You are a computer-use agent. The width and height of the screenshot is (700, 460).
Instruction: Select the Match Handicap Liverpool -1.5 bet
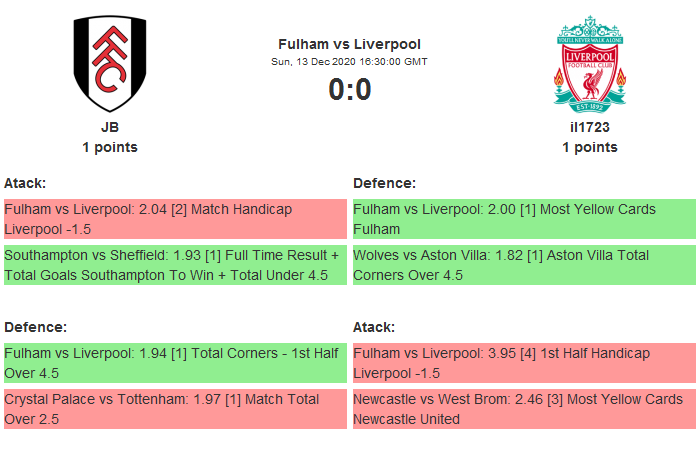pos(175,219)
